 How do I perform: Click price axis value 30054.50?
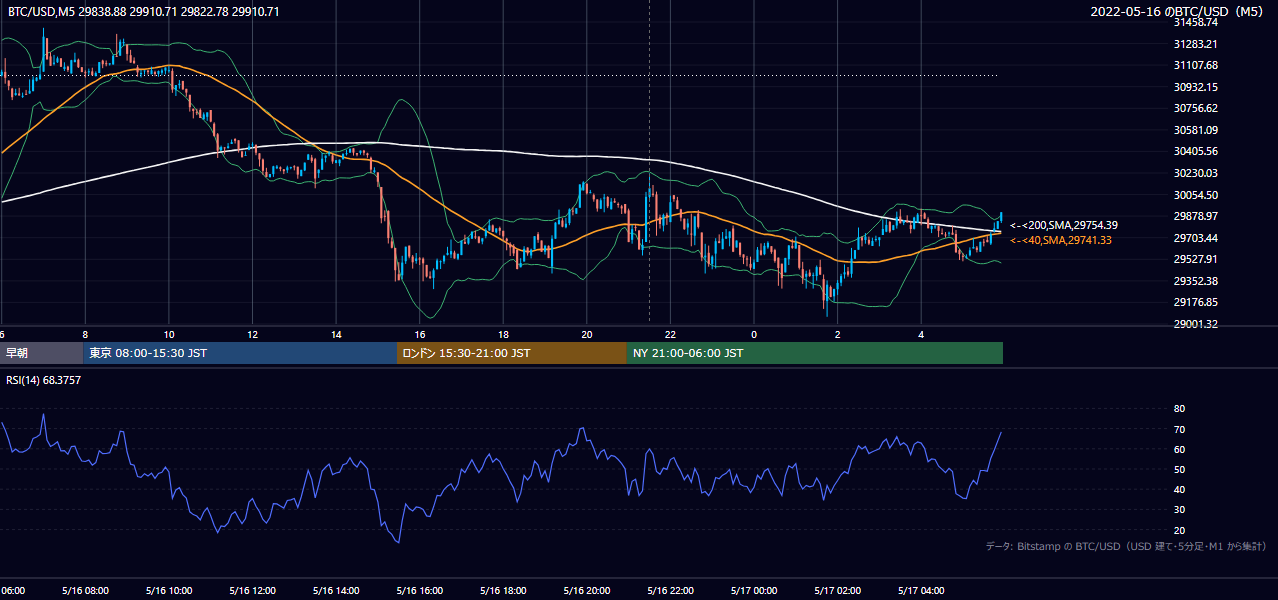(x=1196, y=195)
